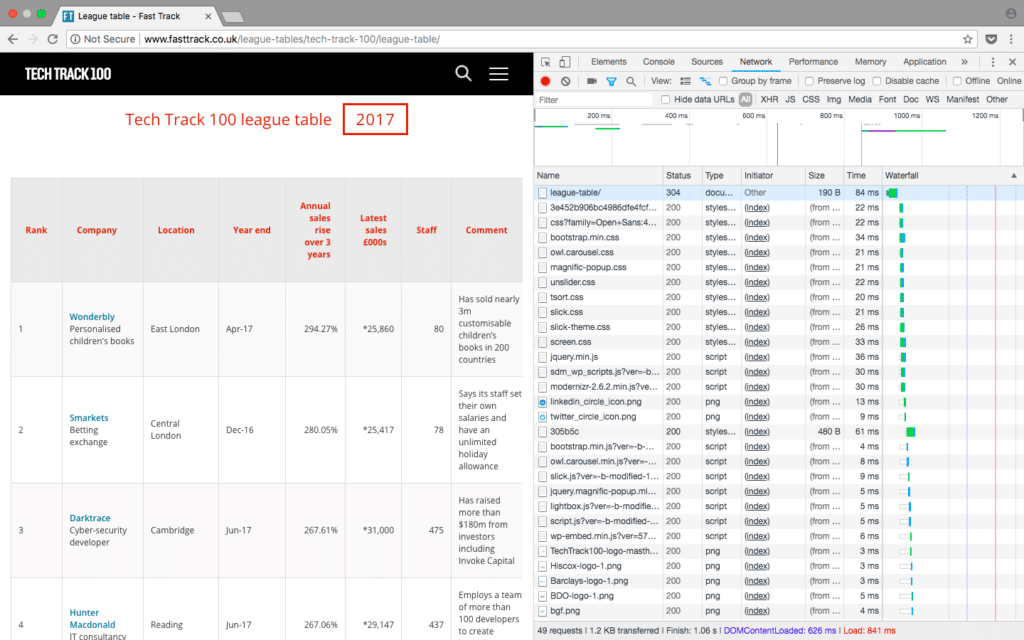Toggle the network filter funnel icon

pos(611,82)
